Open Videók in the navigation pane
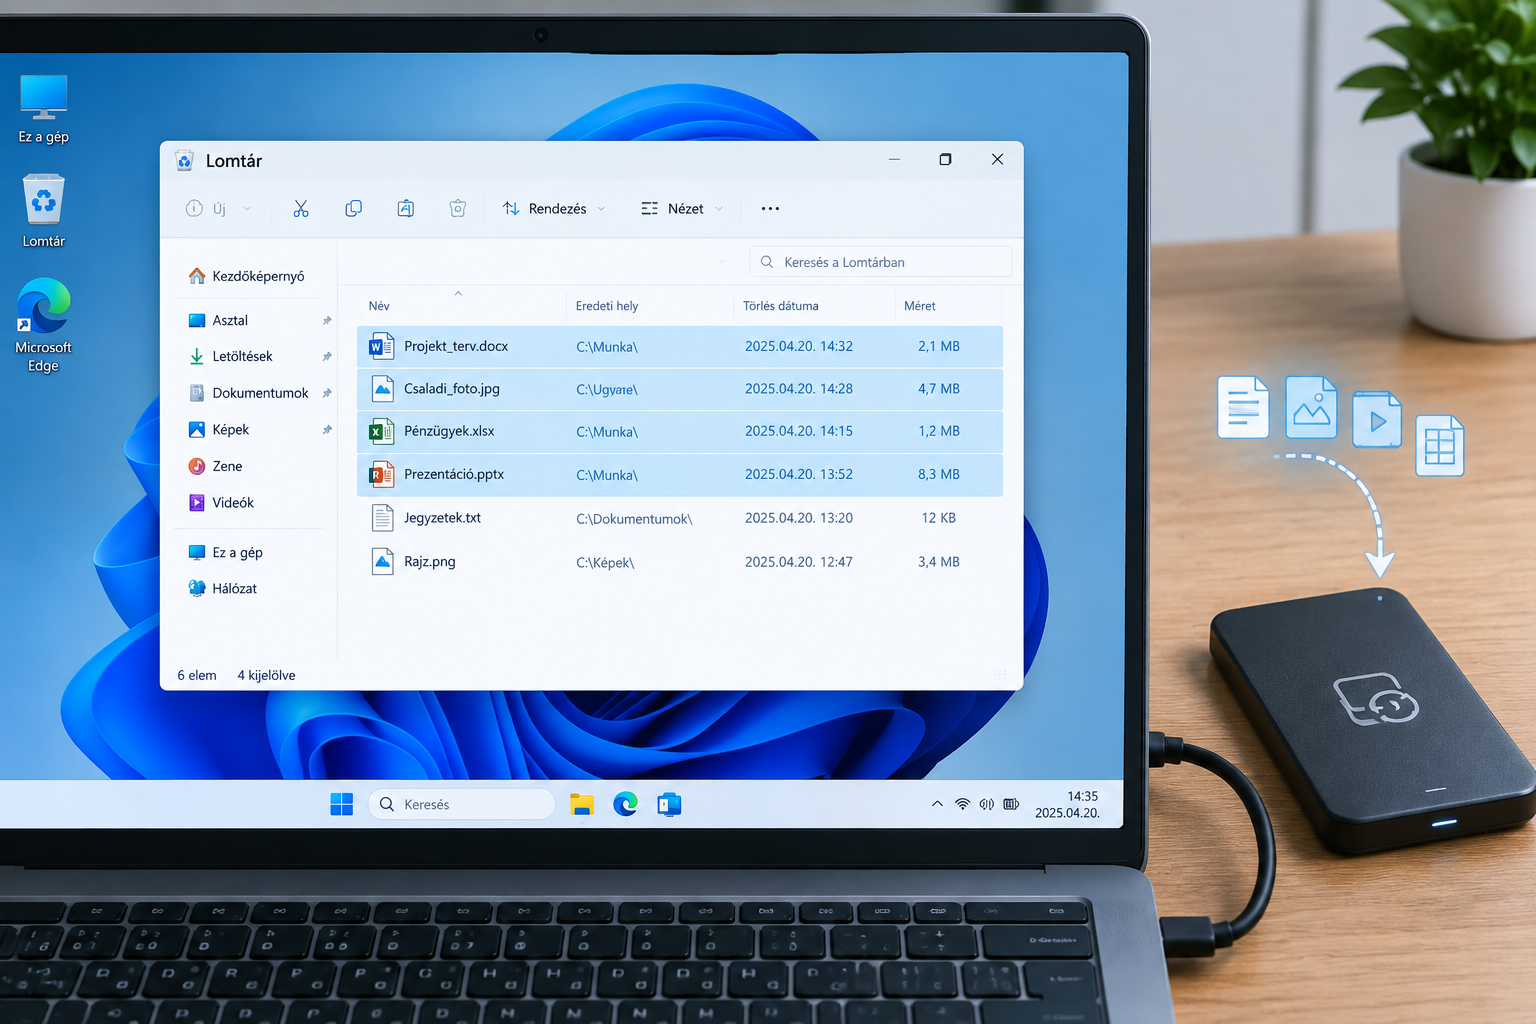 (221, 503)
